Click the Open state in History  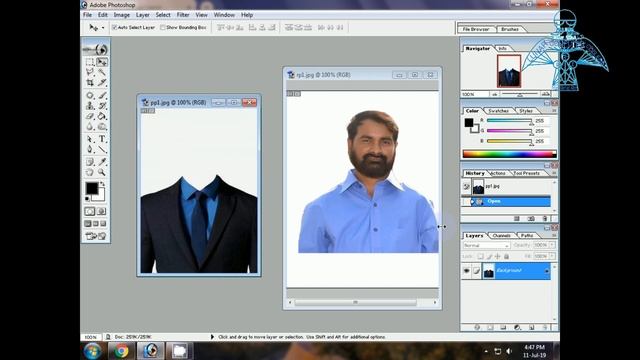click(506, 201)
